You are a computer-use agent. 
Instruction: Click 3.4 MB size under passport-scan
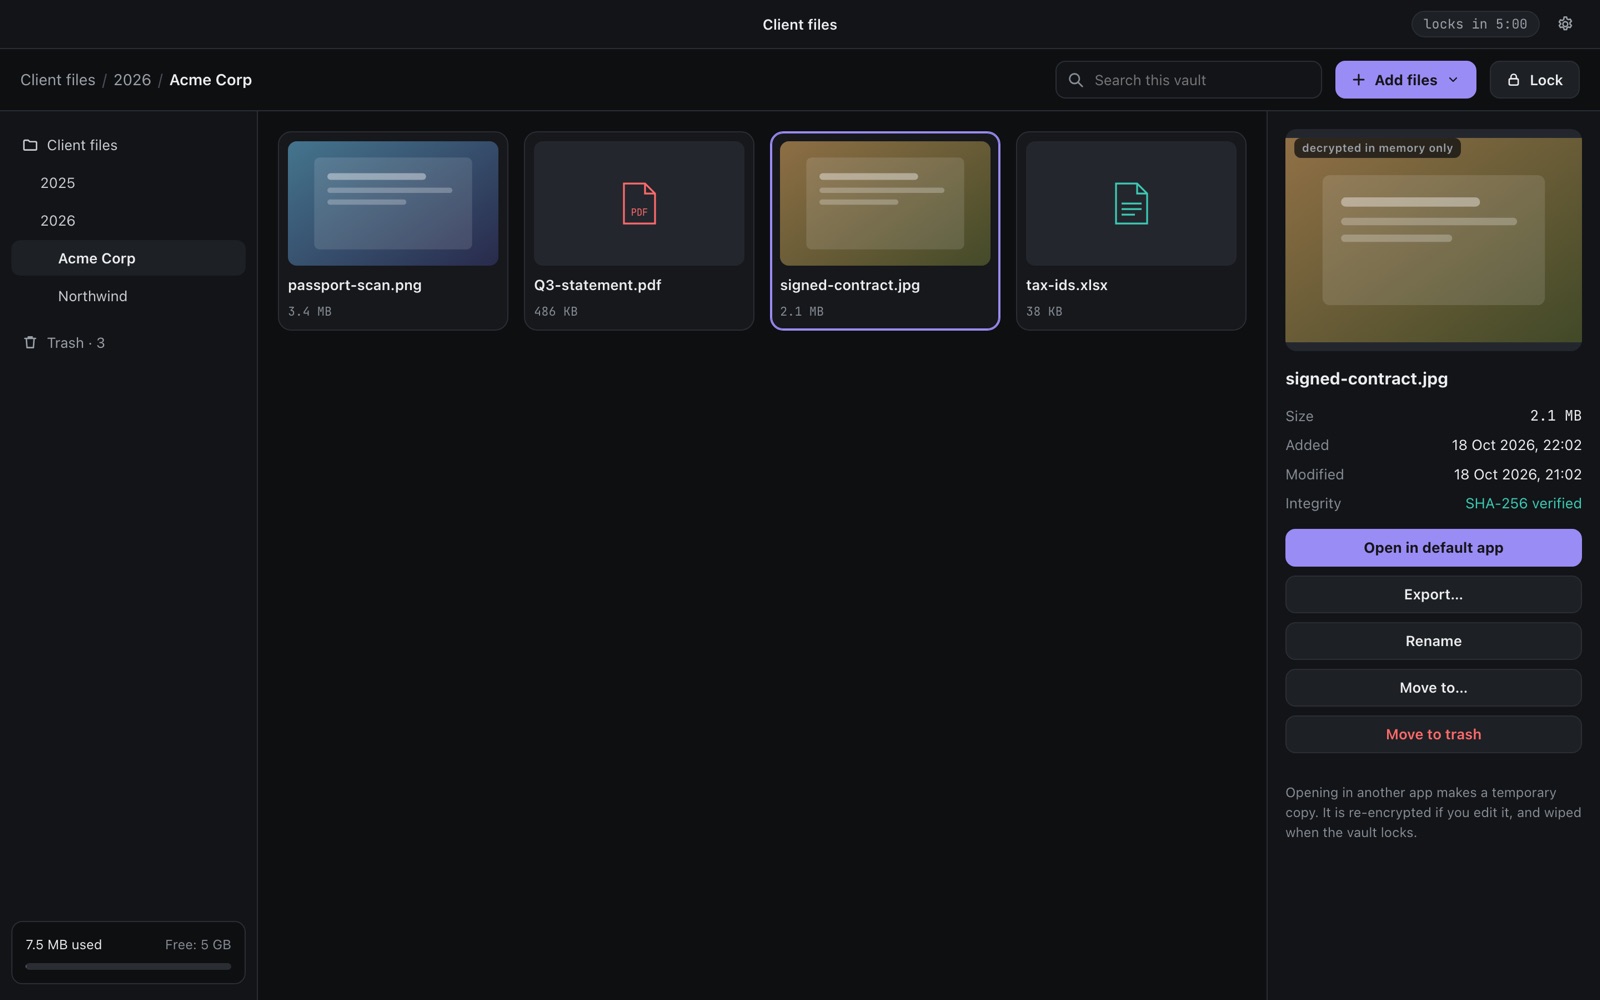[310, 312]
